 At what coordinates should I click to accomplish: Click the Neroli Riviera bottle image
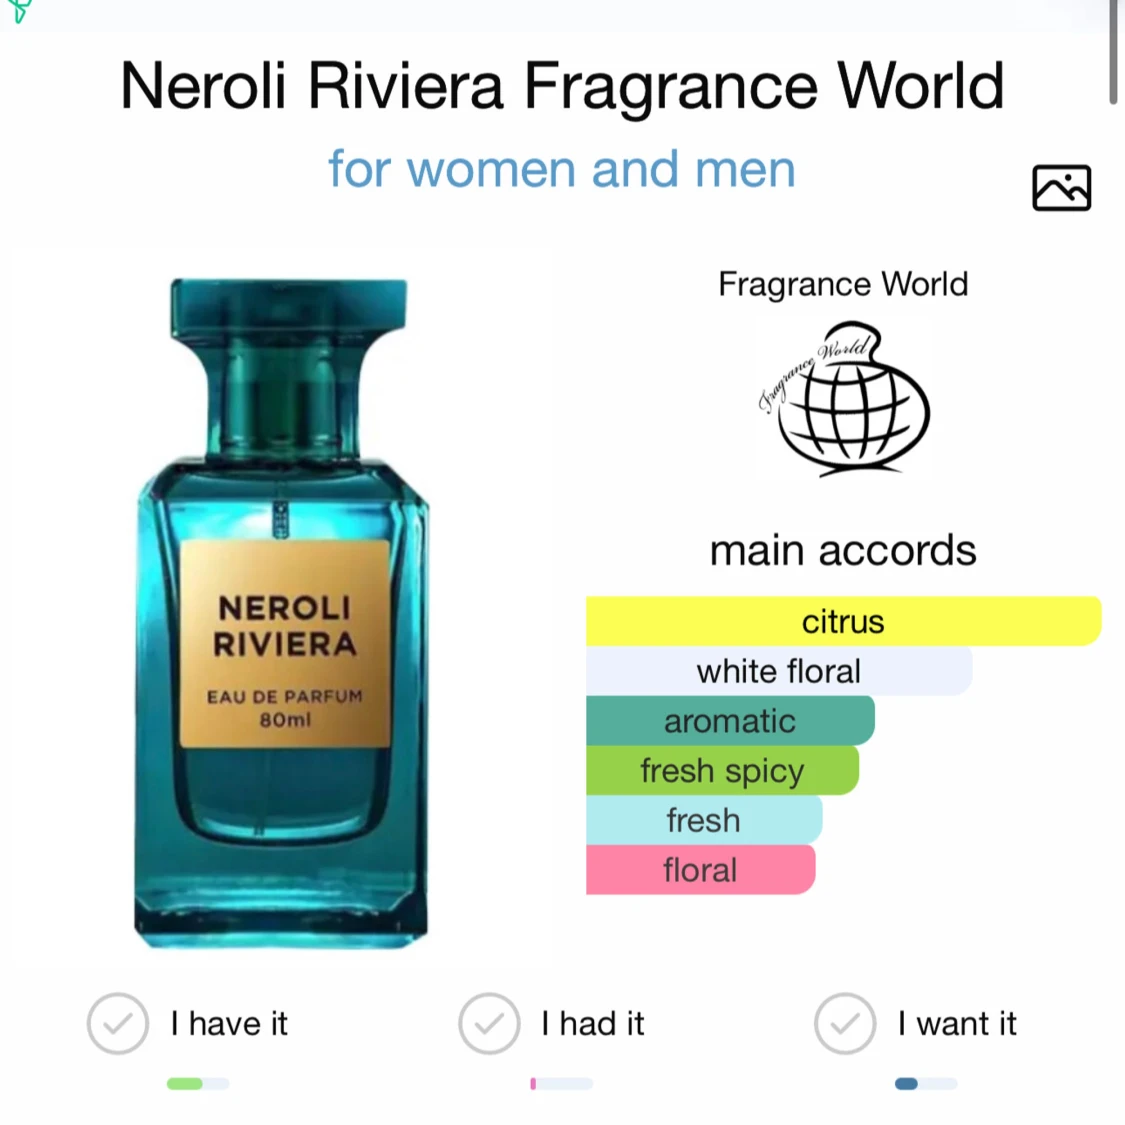click(x=282, y=613)
